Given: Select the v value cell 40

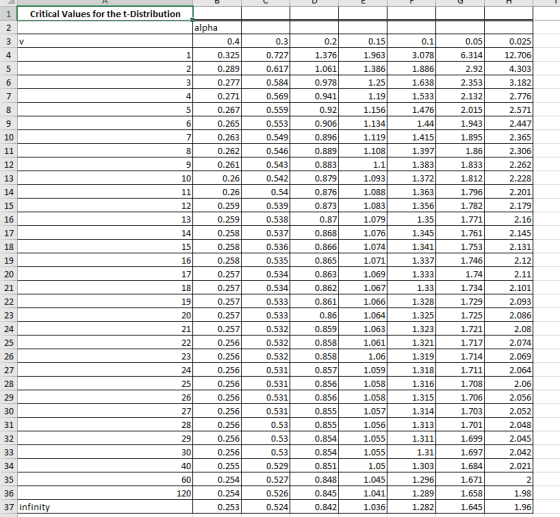Looking at the screenshot, I should [x=105, y=466].
